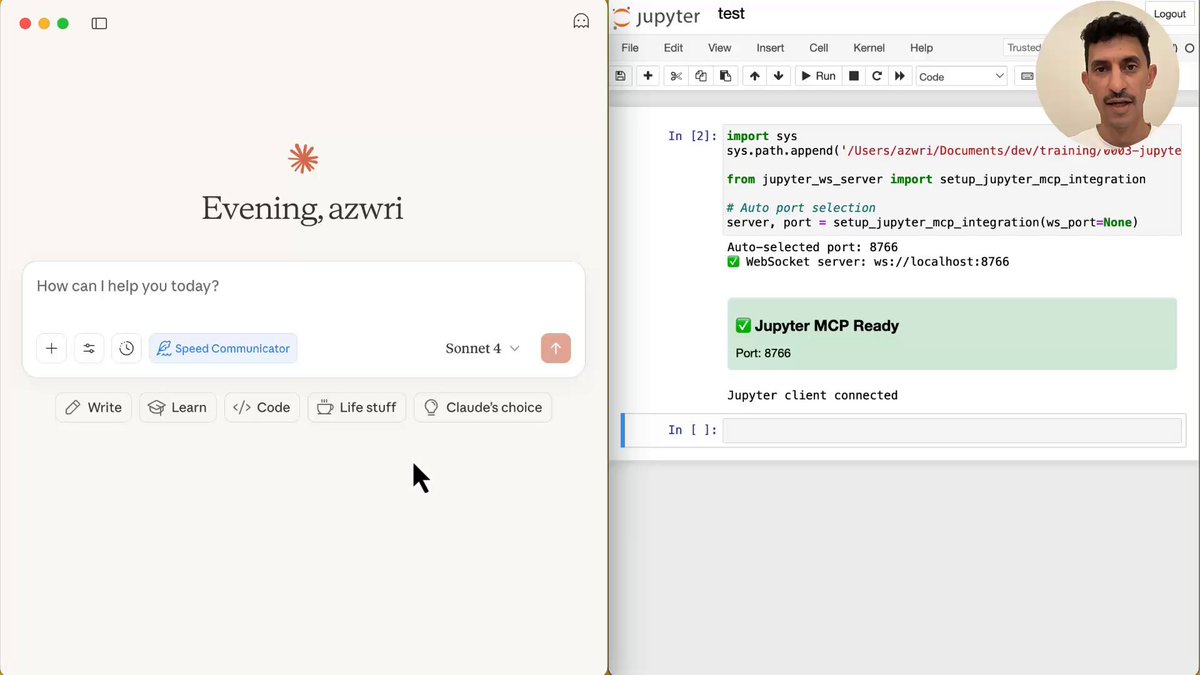This screenshot has height=675, width=1200.
Task: Click the Jupyter logo
Action: tap(657, 17)
